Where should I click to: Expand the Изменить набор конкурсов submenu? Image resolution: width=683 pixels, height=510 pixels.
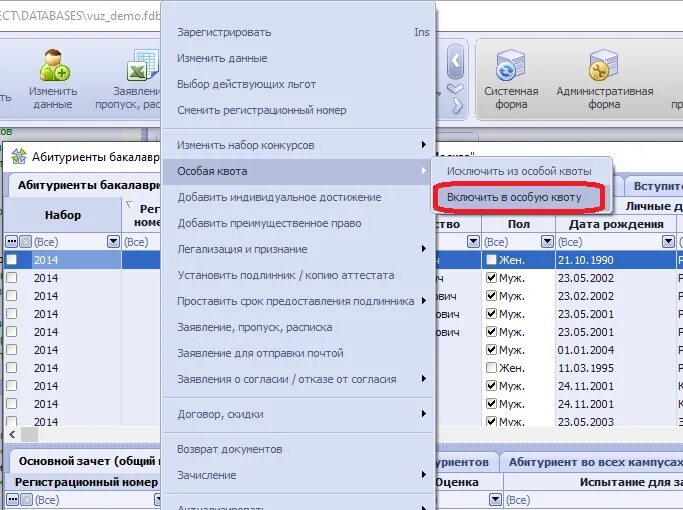click(423, 145)
